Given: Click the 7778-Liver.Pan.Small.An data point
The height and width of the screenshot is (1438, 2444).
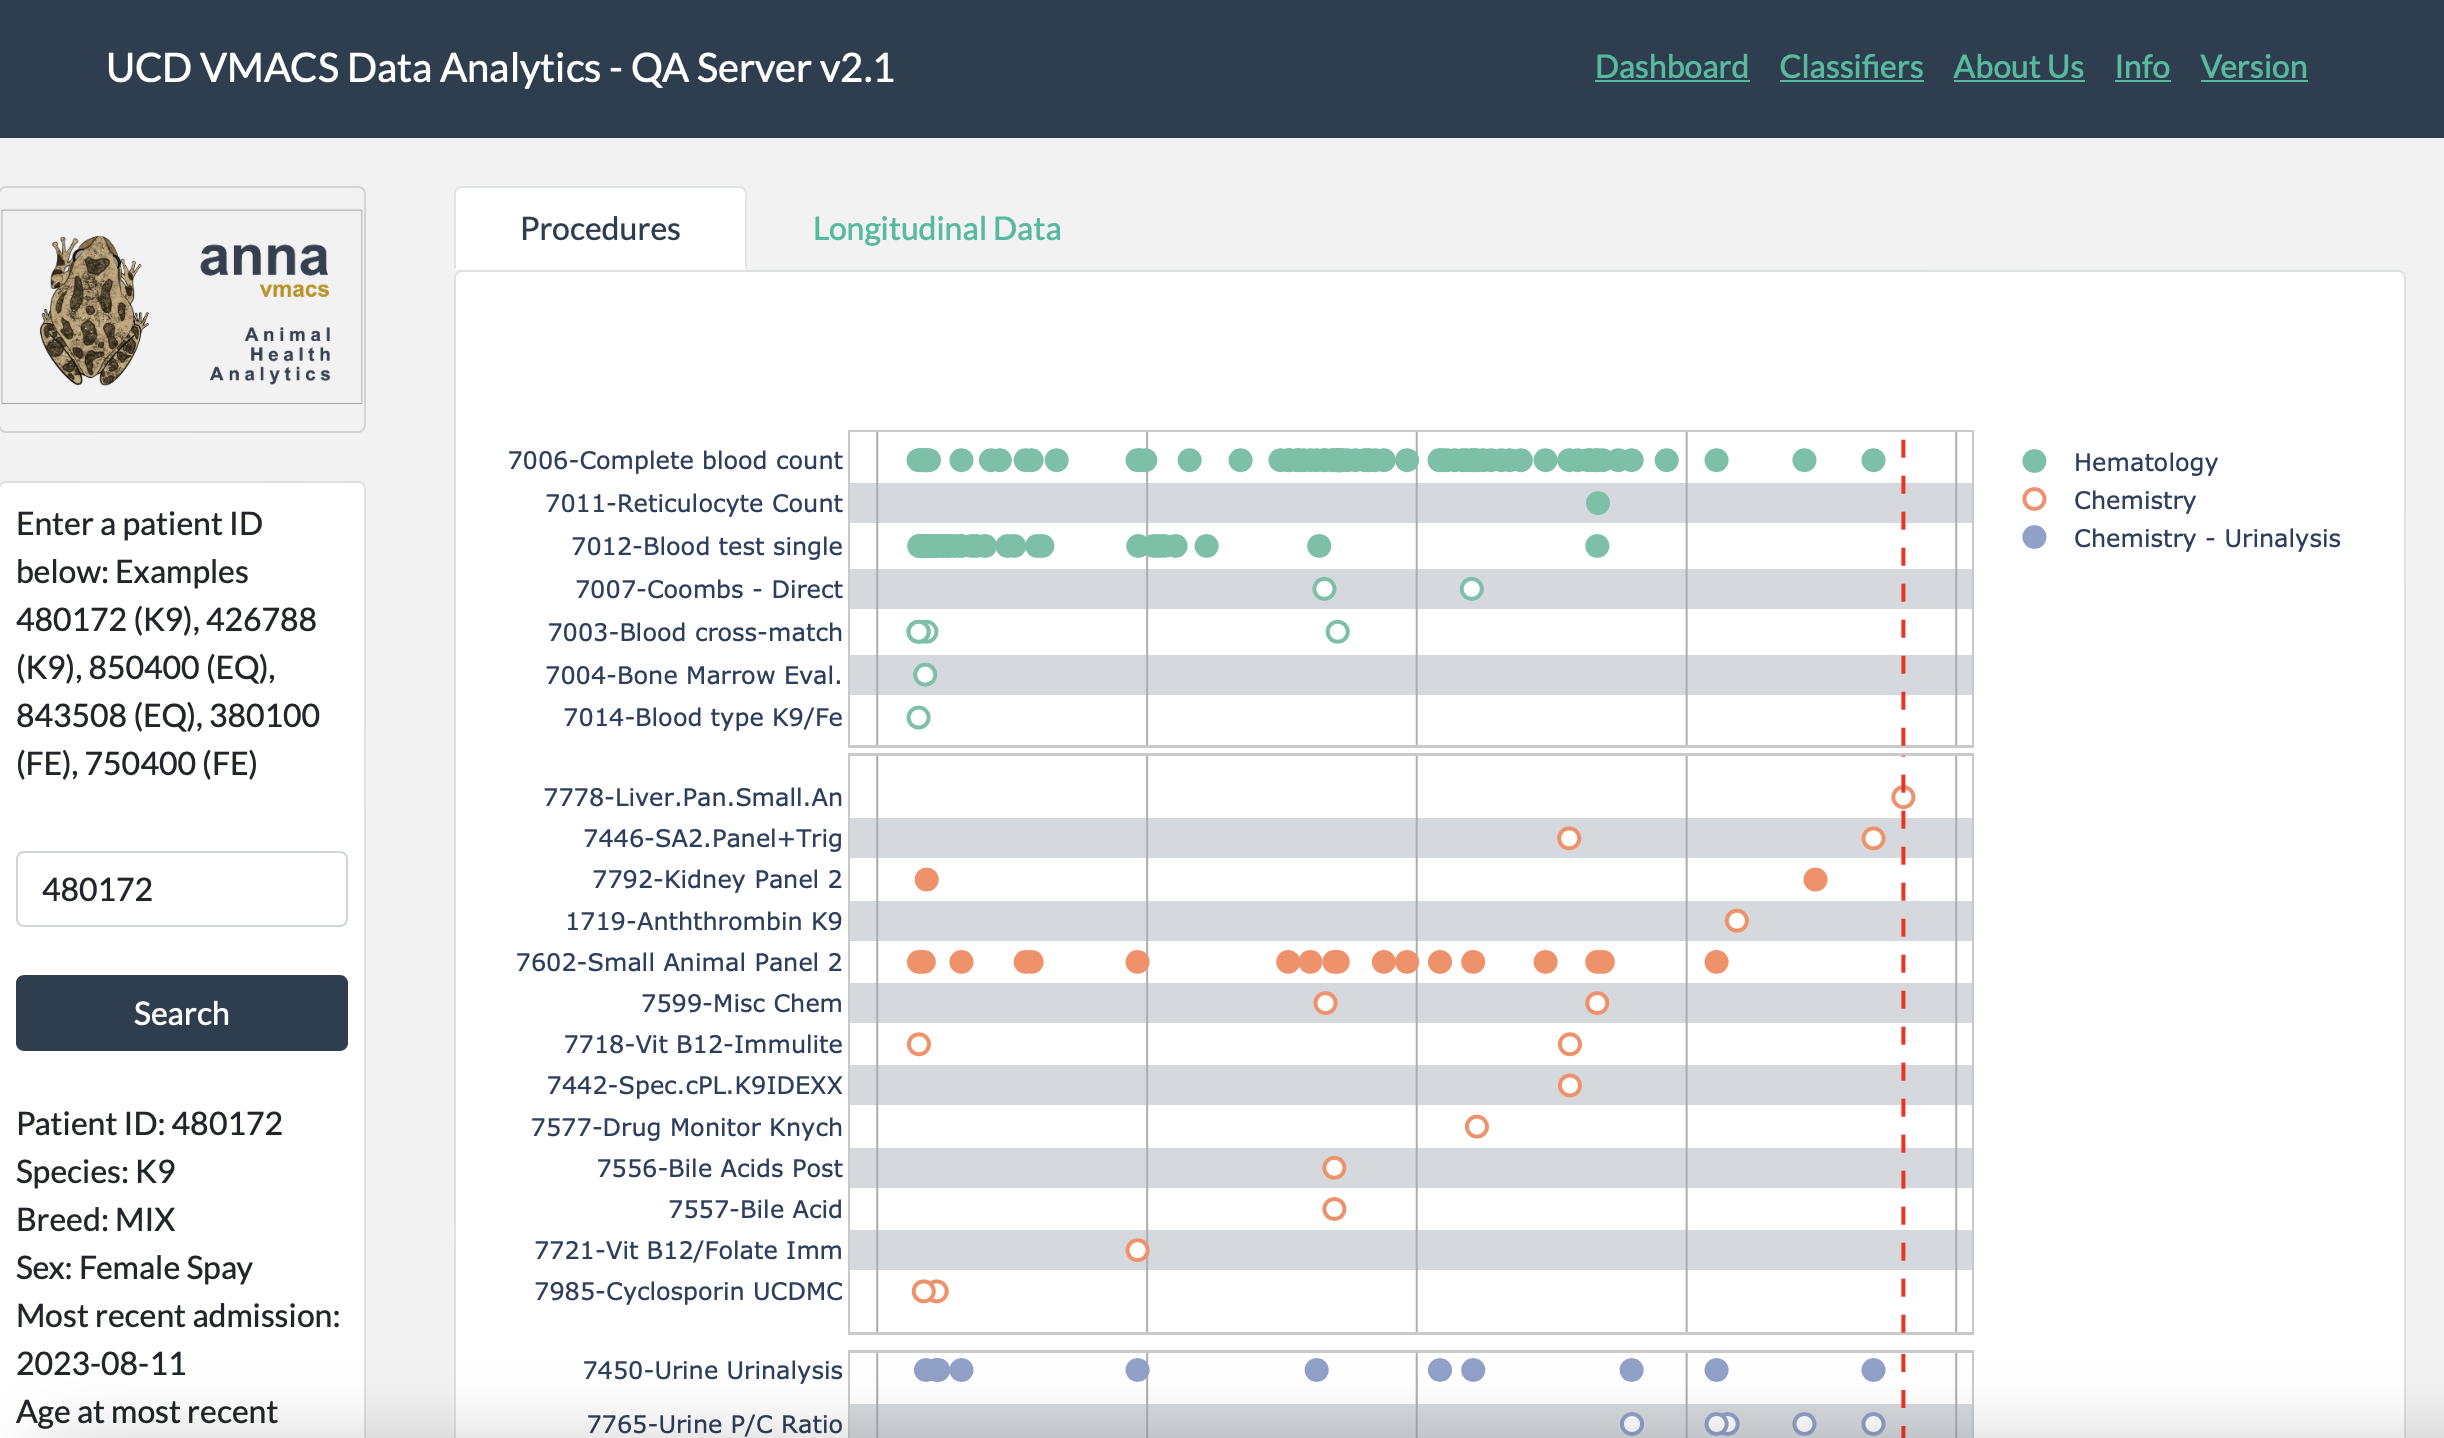Looking at the screenshot, I should 1902,797.
